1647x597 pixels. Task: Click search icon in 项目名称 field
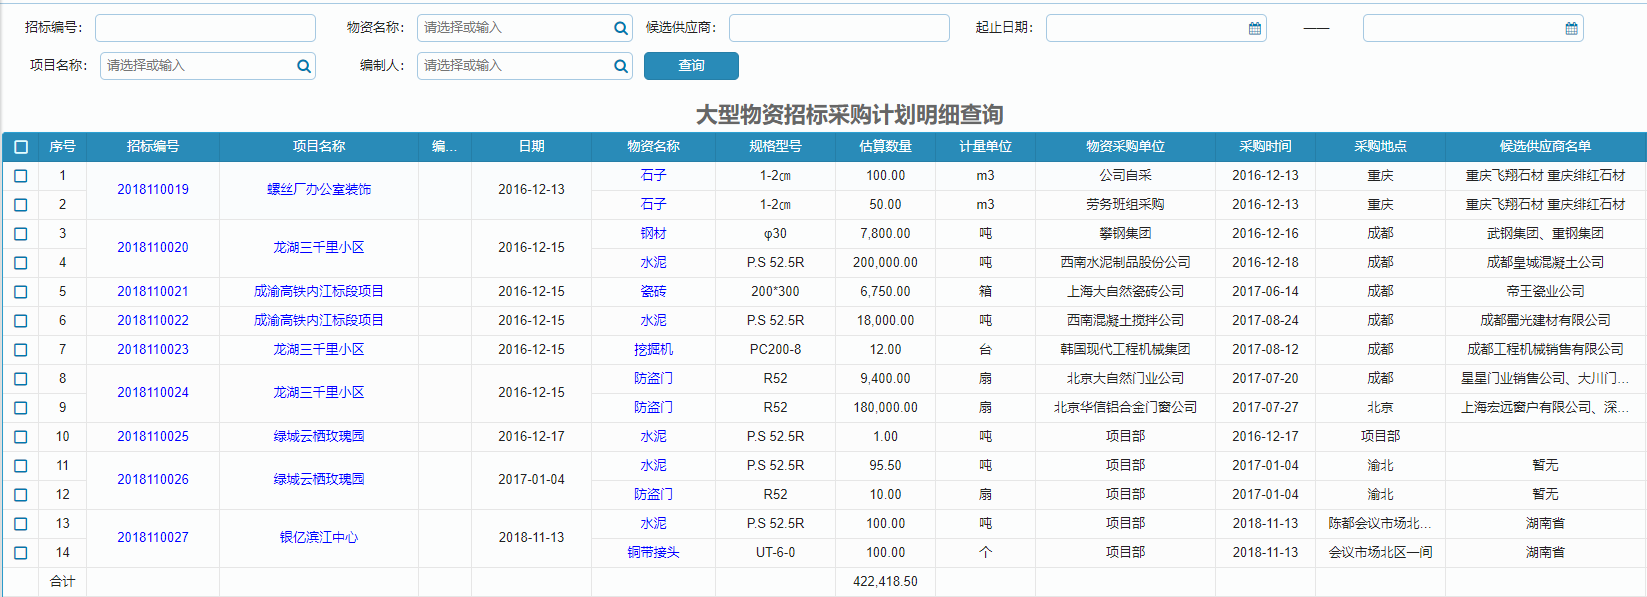coord(304,66)
